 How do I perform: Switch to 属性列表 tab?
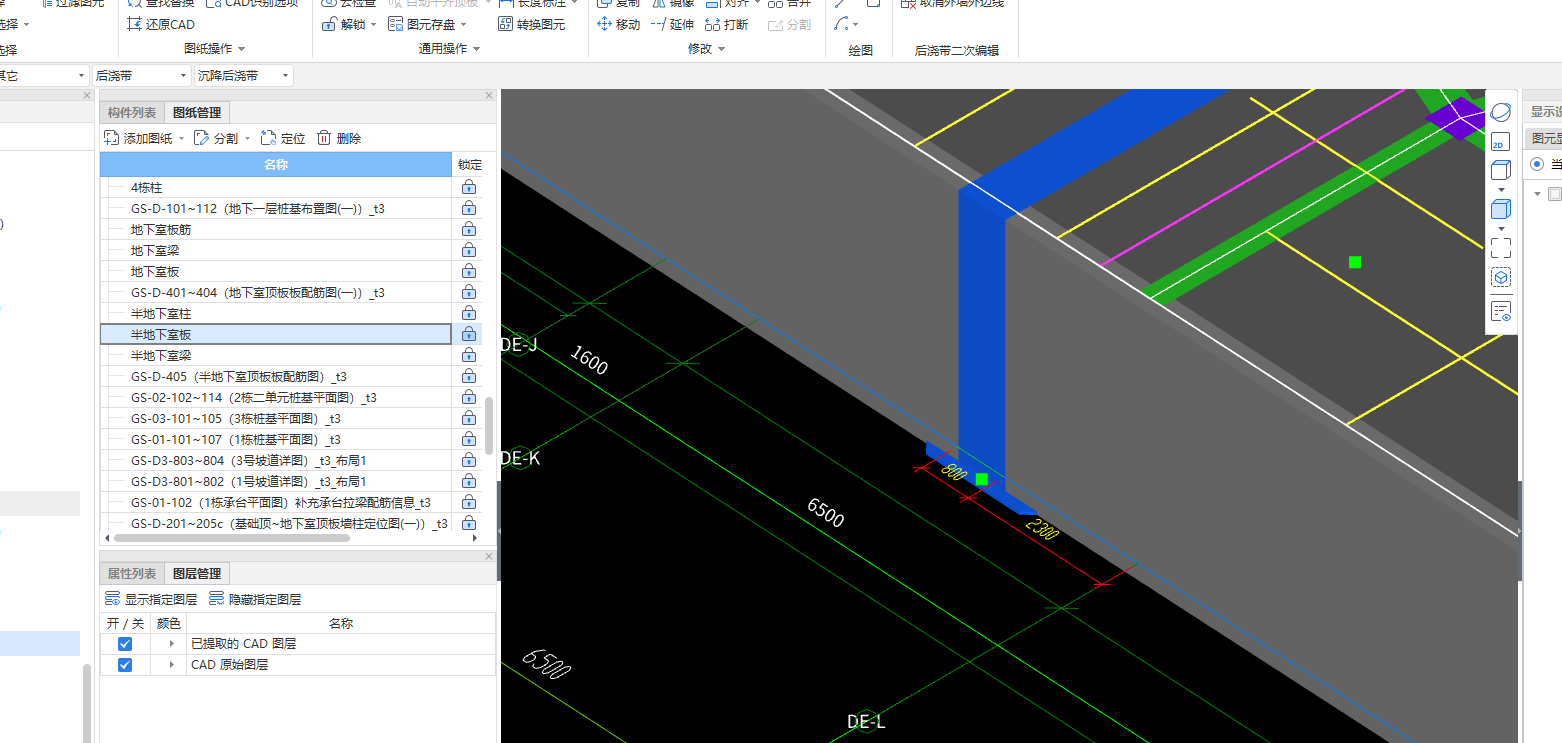click(132, 574)
